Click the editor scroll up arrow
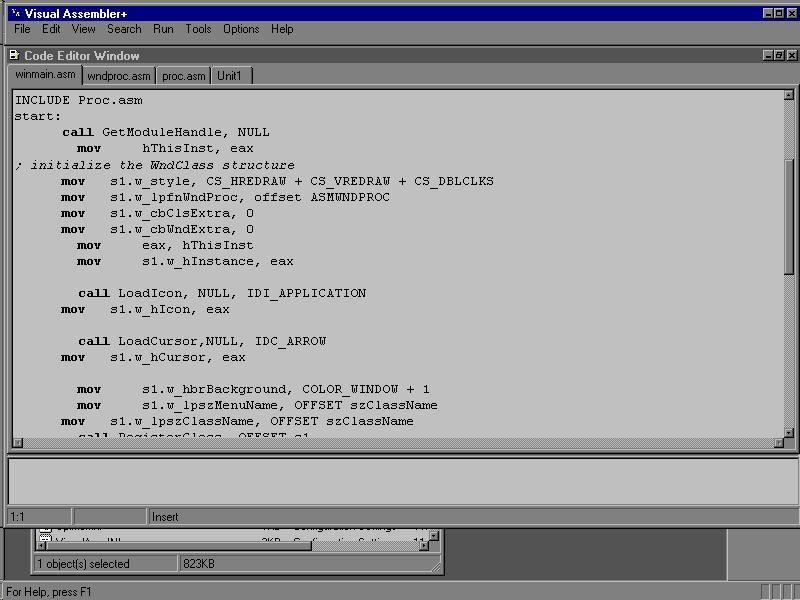Image resolution: width=800 pixels, height=600 pixels. (x=789, y=95)
